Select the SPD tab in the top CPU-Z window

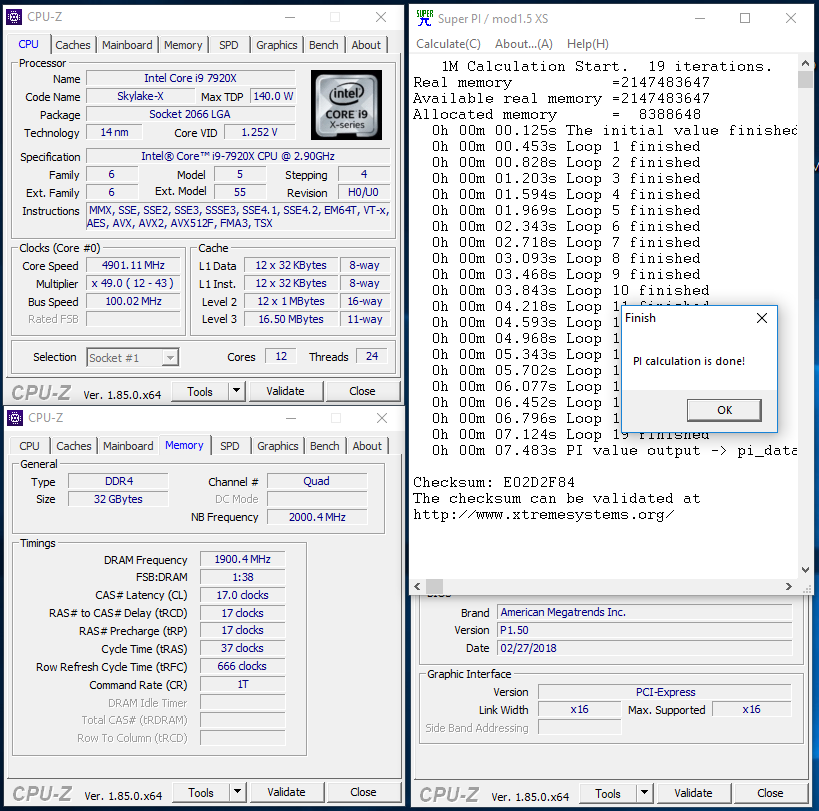[229, 45]
